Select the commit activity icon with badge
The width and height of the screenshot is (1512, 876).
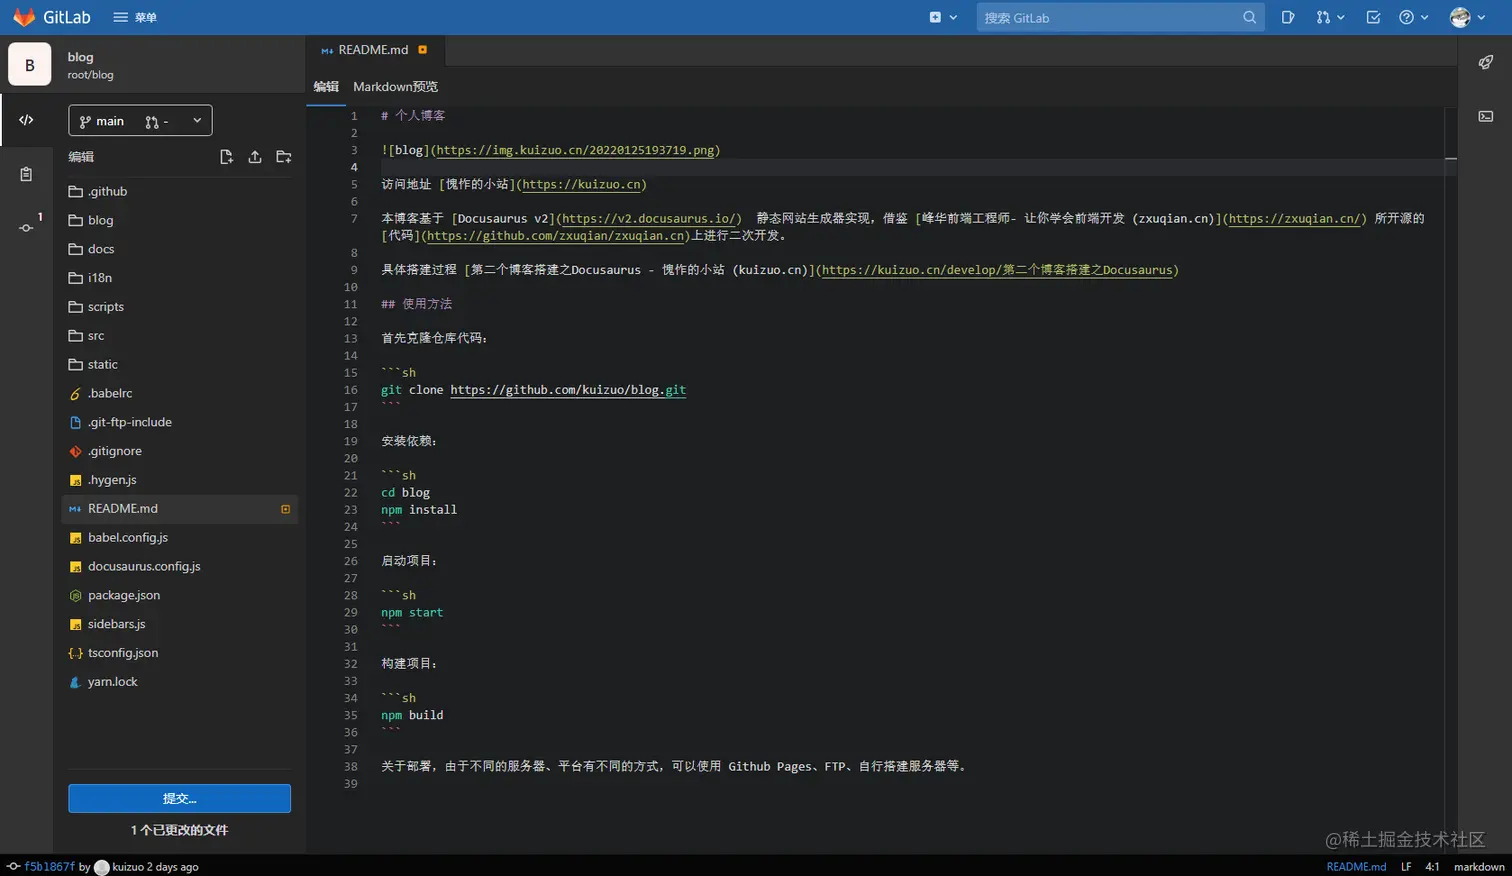point(26,227)
